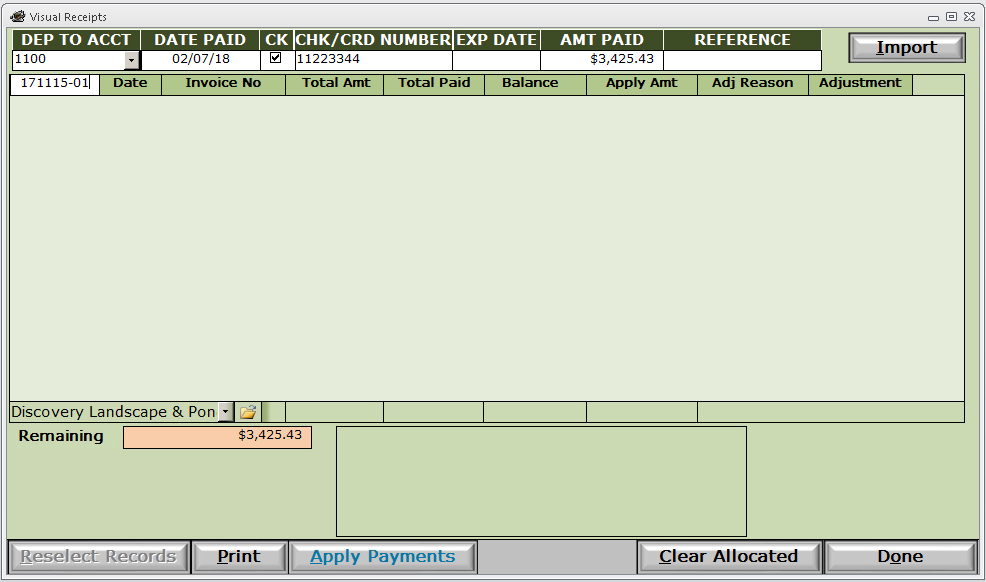The image size is (986, 582).
Task: Click the Adj Reason column header
Action: (753, 84)
